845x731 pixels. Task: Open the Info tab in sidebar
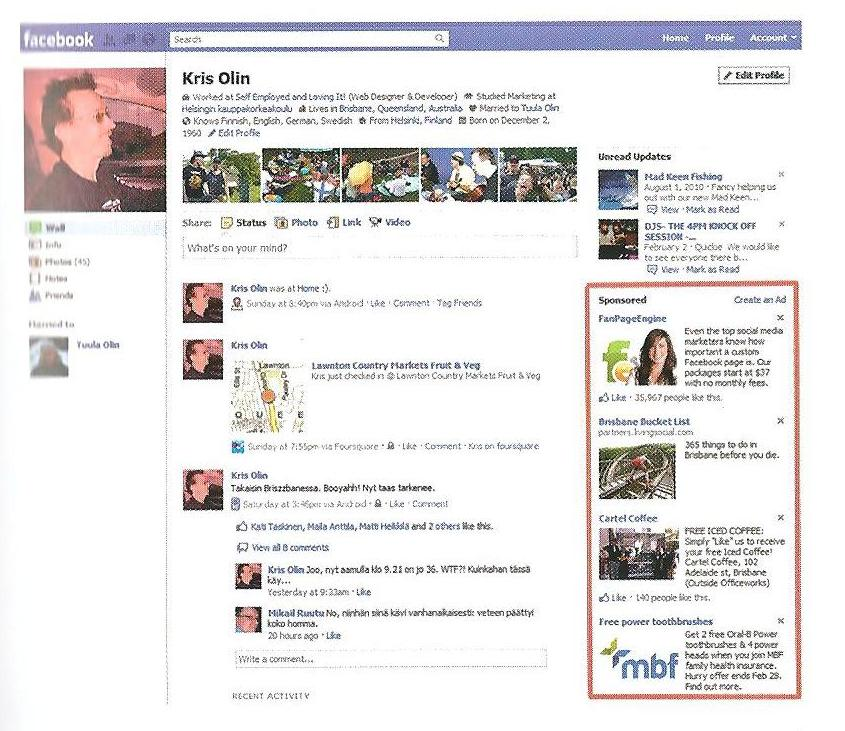(45, 245)
